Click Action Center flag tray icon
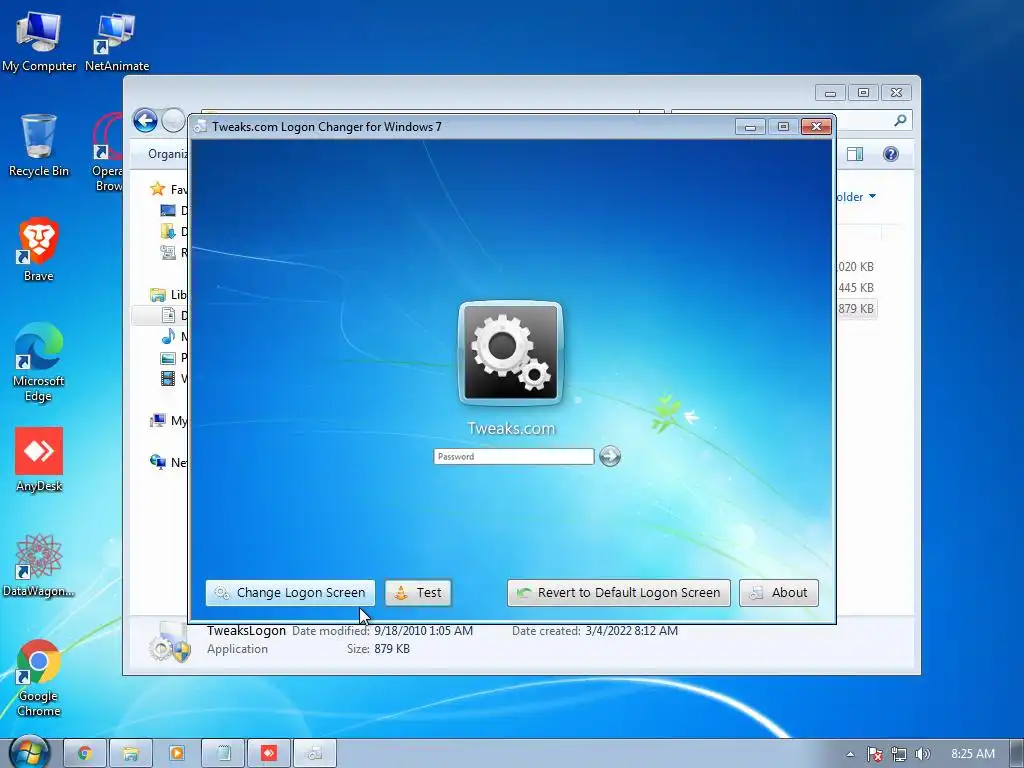Screen dimensions: 1024x768 874,754
